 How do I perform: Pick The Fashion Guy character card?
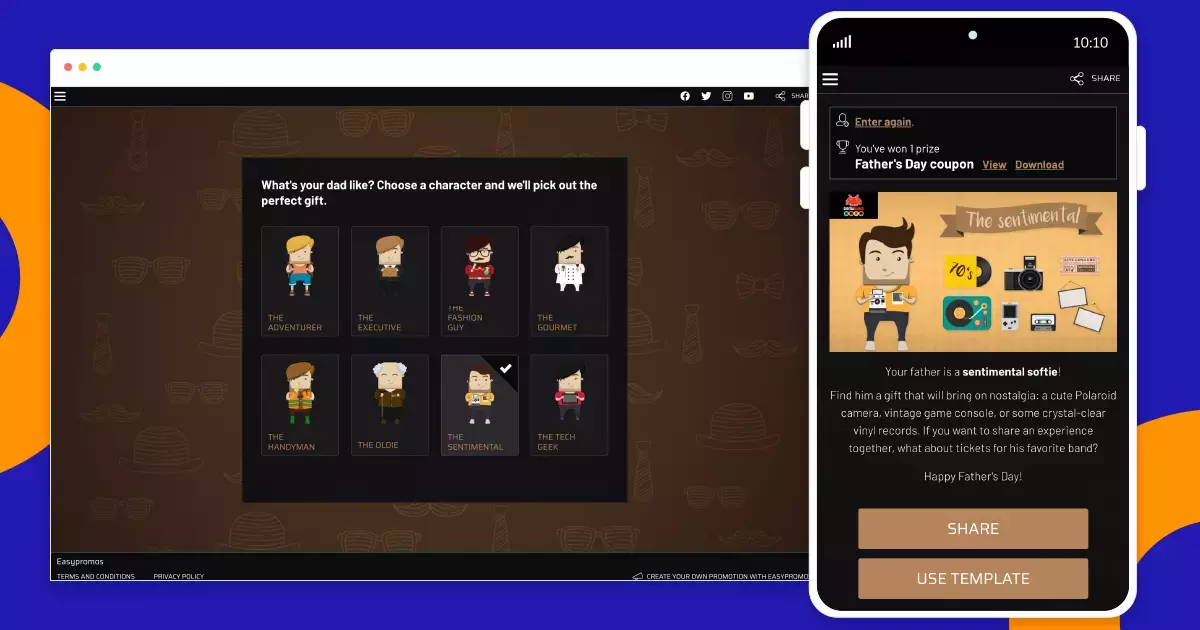pyautogui.click(x=480, y=281)
